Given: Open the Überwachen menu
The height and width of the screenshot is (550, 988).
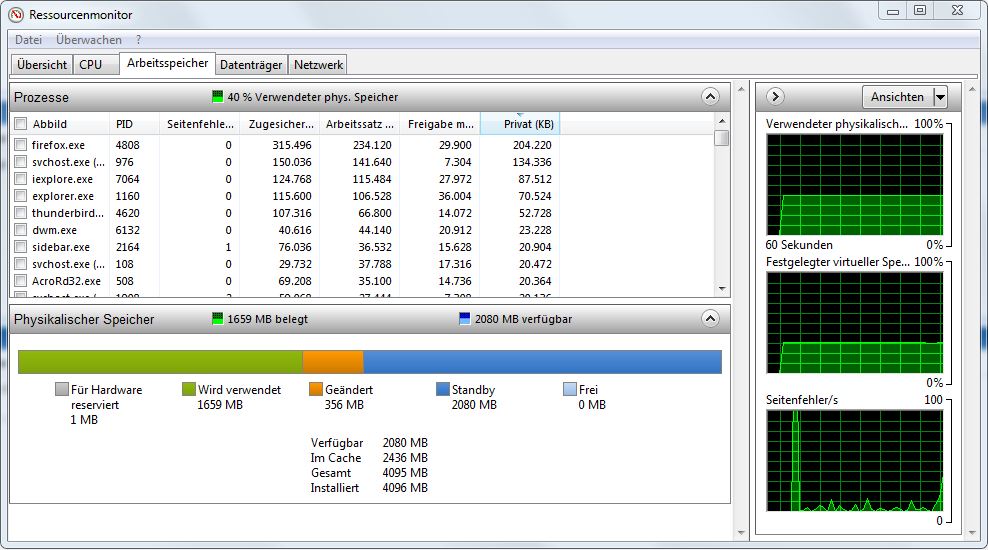Looking at the screenshot, I should (89, 40).
